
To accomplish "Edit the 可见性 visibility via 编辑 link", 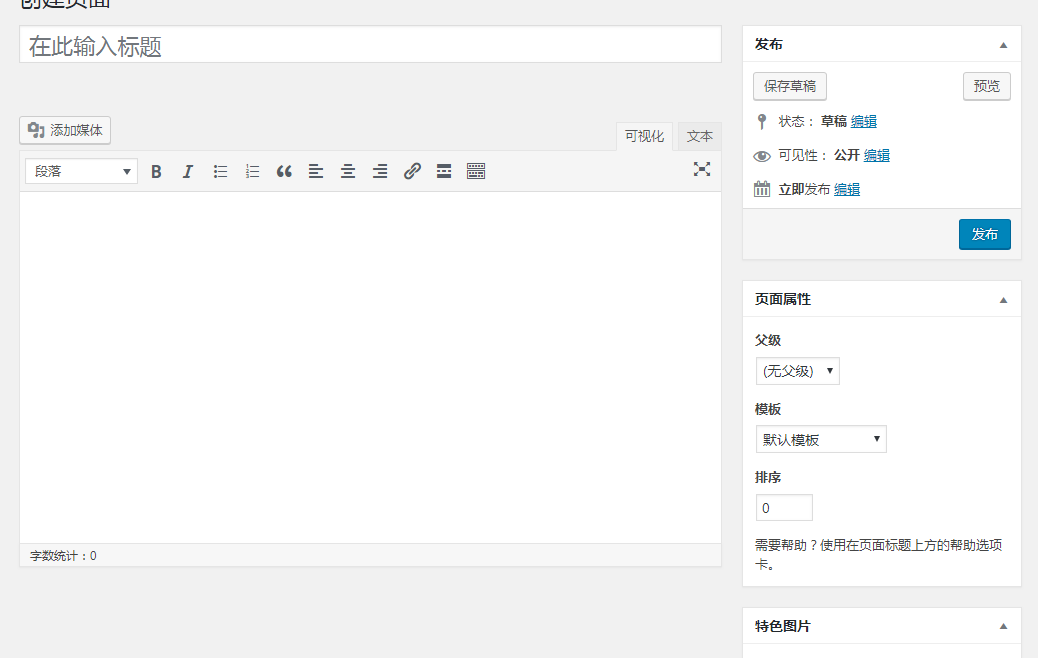I will [876, 155].
